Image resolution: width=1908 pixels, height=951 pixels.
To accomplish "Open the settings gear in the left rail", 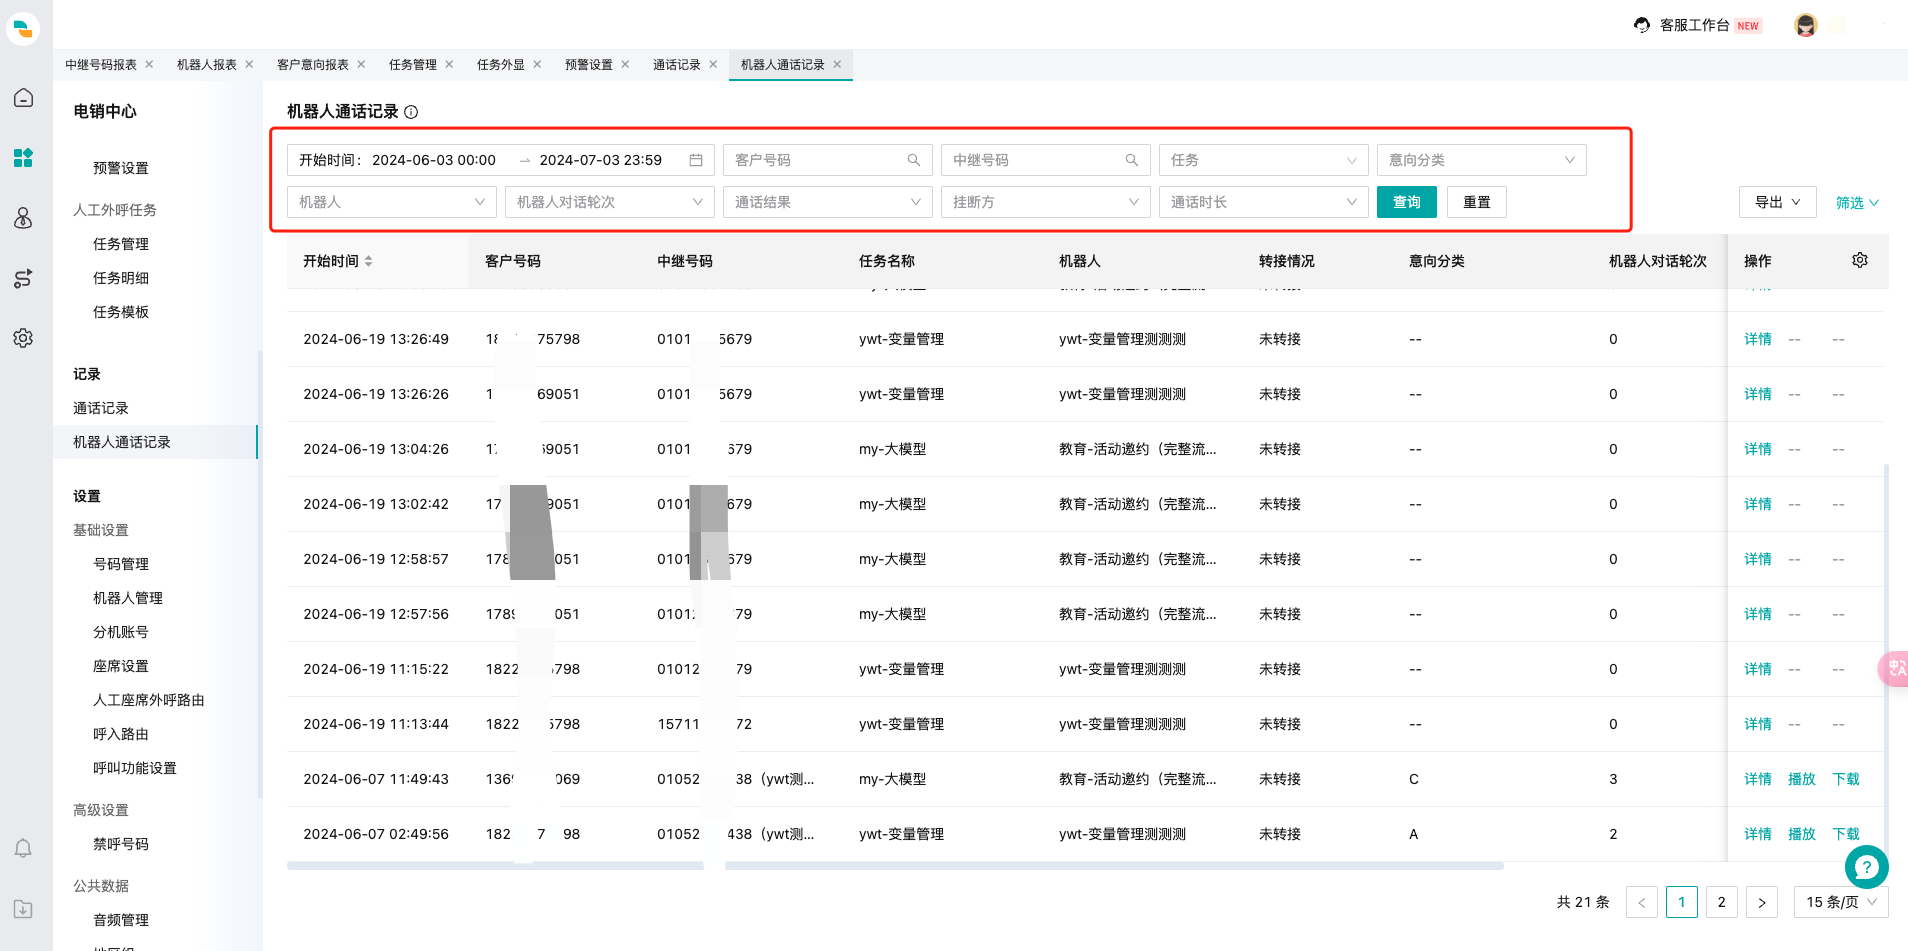I will 23,338.
